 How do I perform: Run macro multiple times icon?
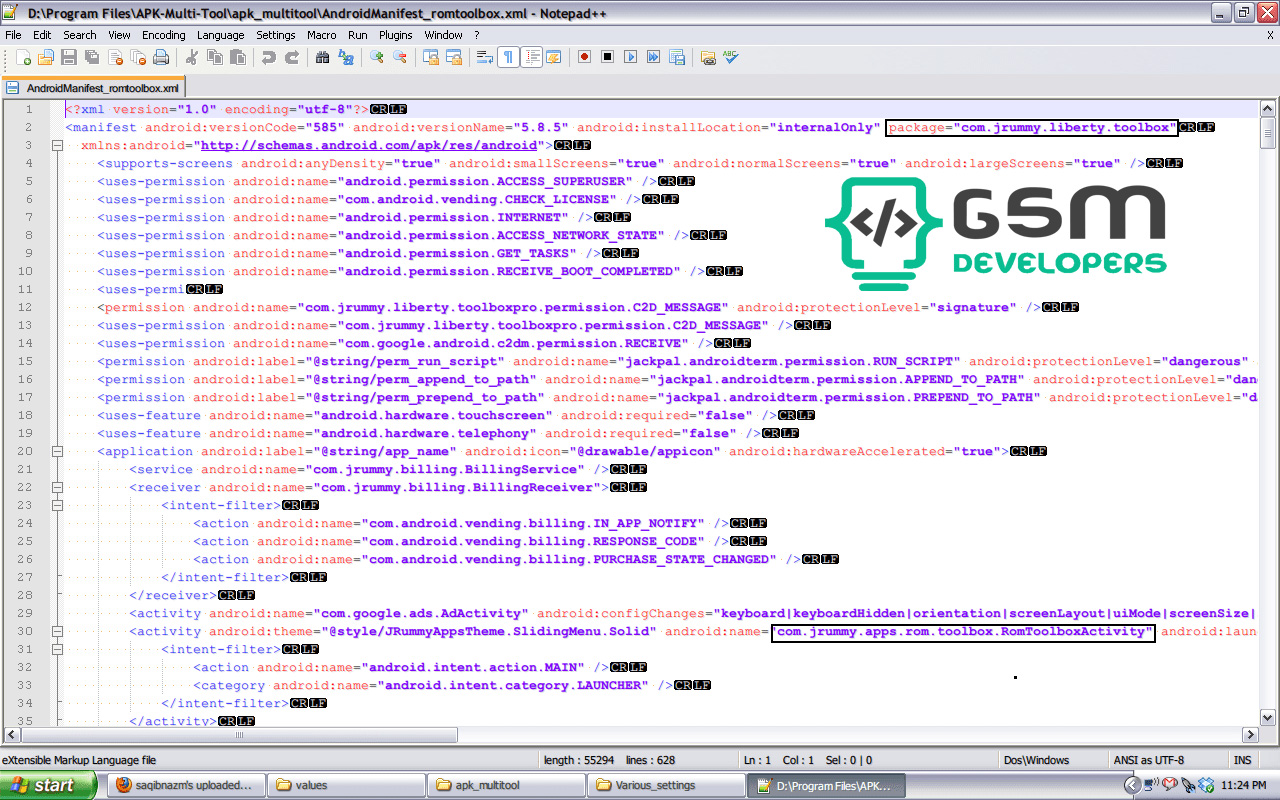point(653,58)
